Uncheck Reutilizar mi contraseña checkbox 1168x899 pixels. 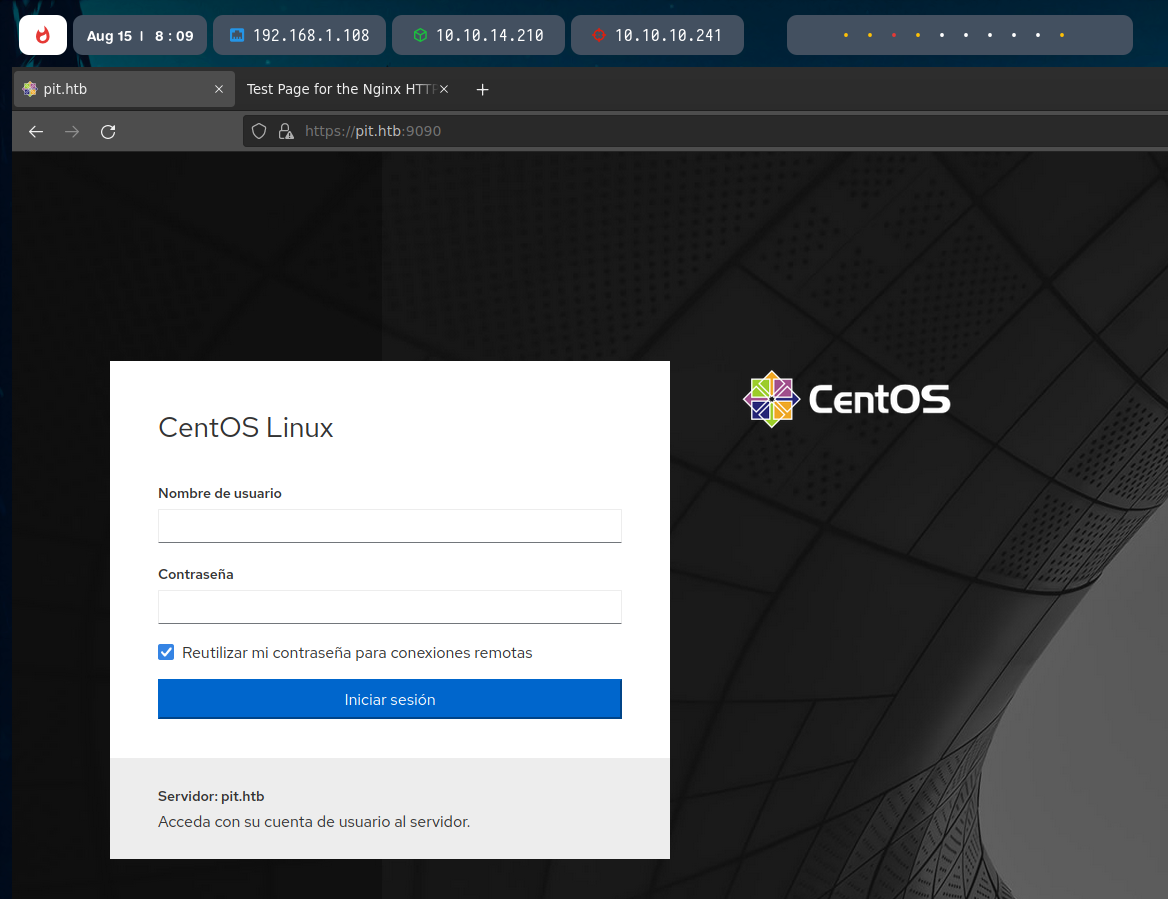point(166,652)
